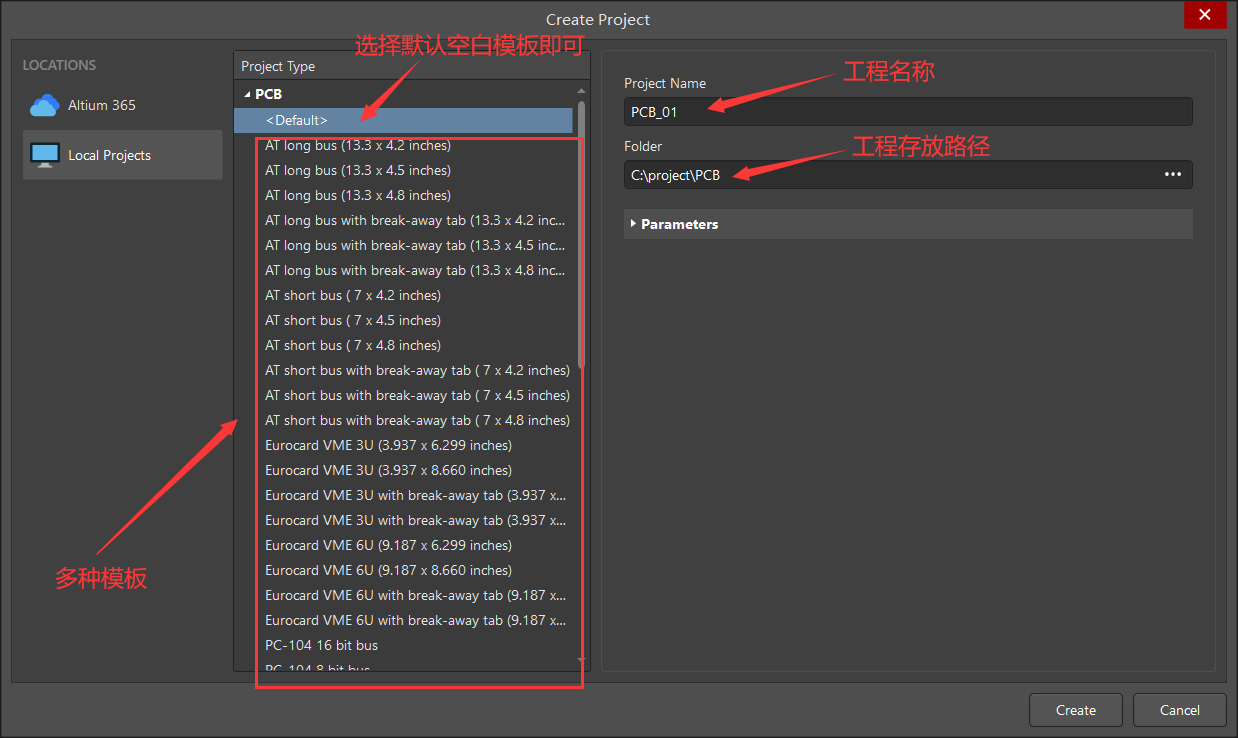The image size is (1238, 738).
Task: Click the template list vertical scrollbar
Action: 581,235
